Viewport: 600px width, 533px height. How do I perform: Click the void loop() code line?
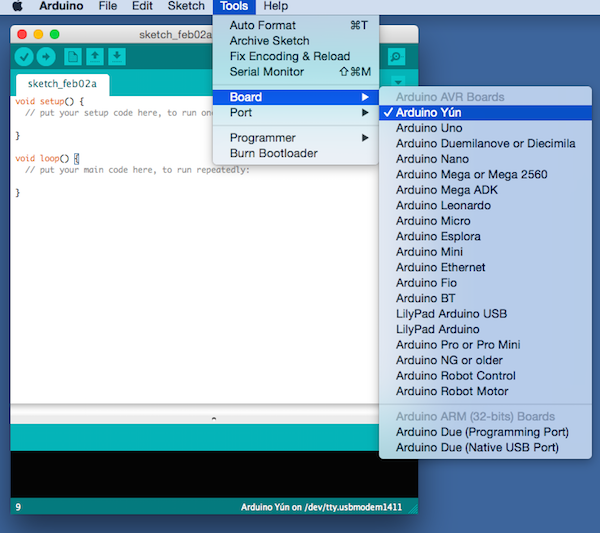click(x=47, y=158)
